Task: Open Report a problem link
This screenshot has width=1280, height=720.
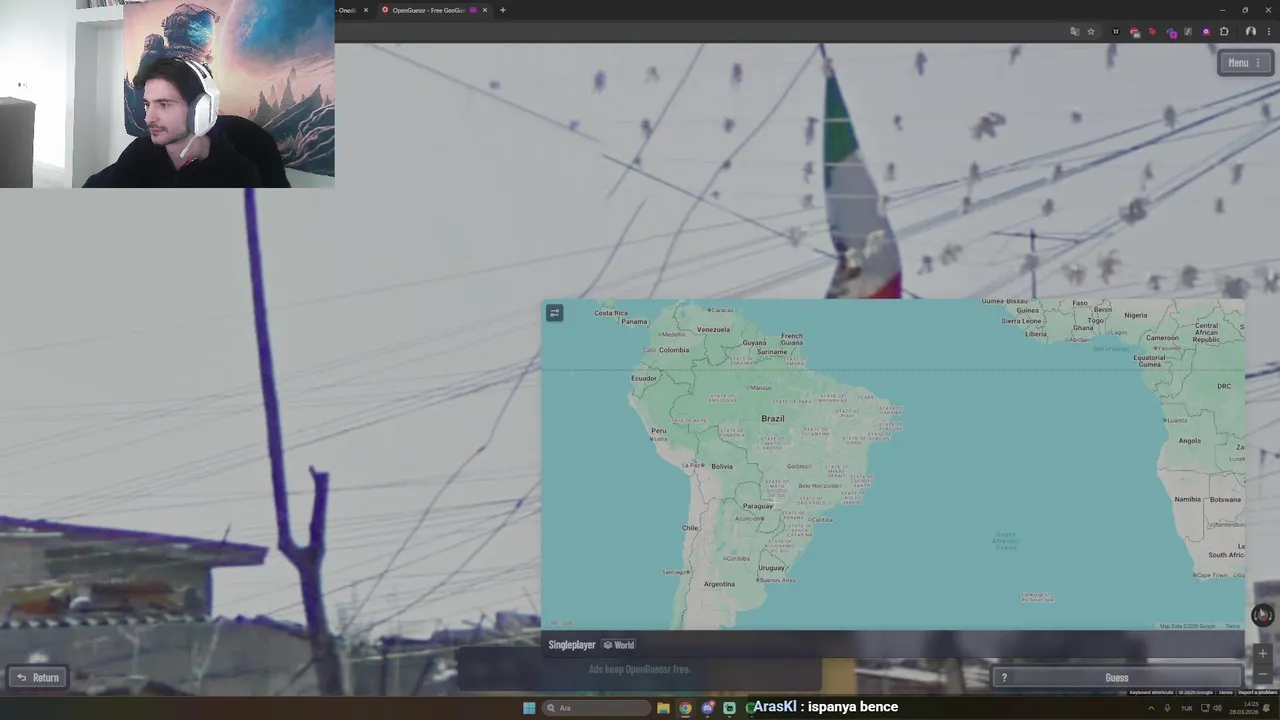Action: click(1257, 692)
